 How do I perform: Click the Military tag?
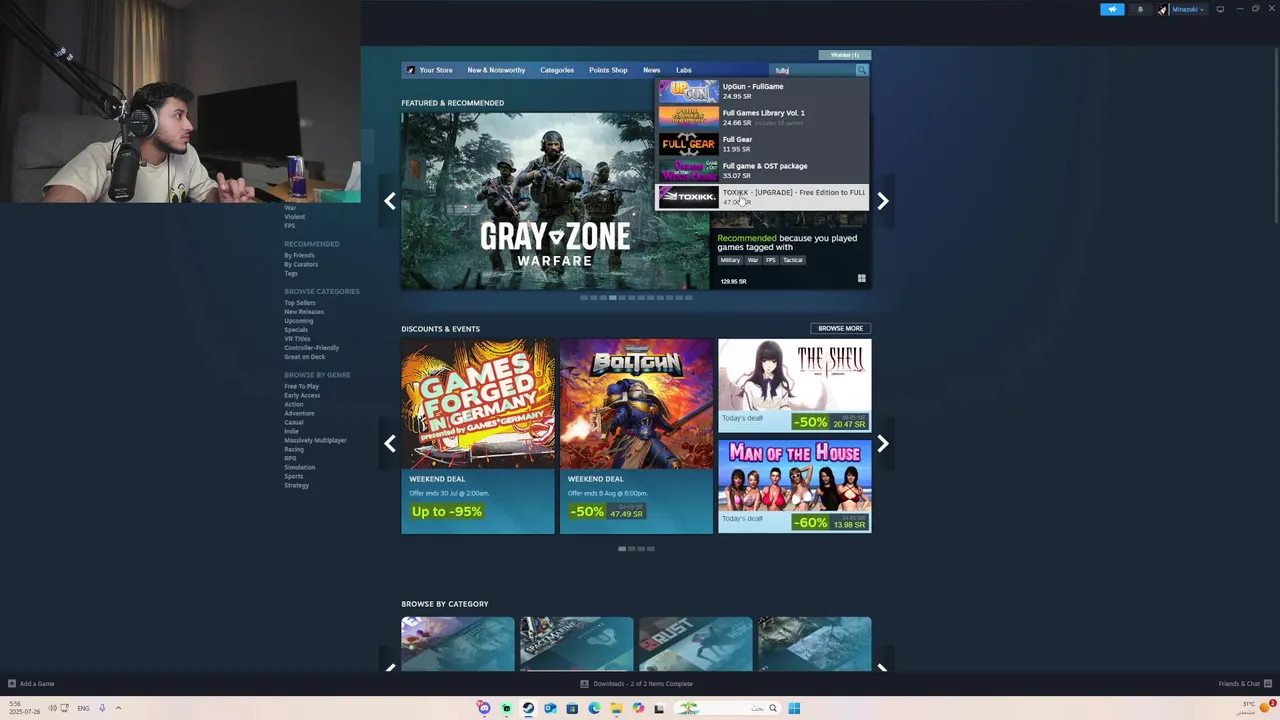point(730,260)
